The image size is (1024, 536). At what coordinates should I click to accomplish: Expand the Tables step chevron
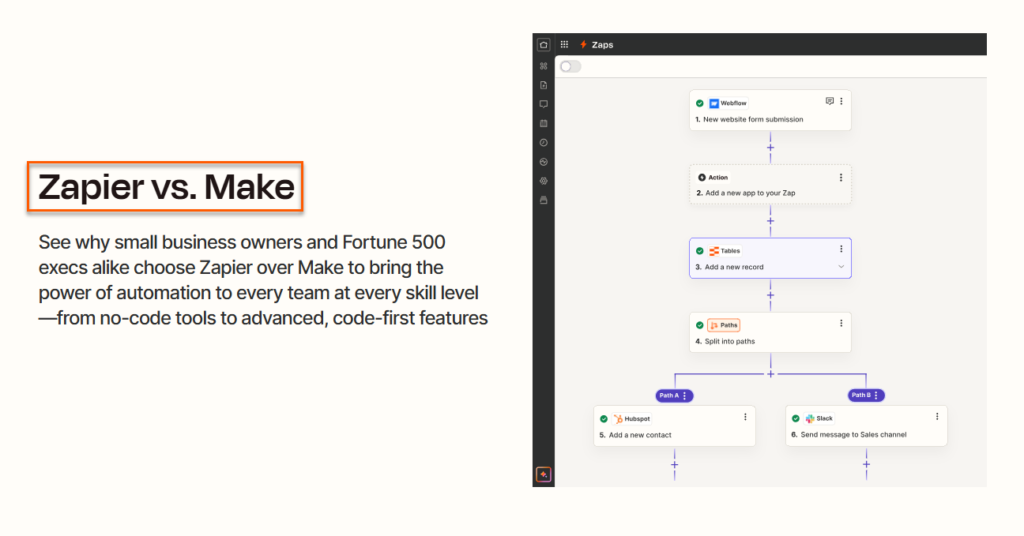tap(841, 266)
